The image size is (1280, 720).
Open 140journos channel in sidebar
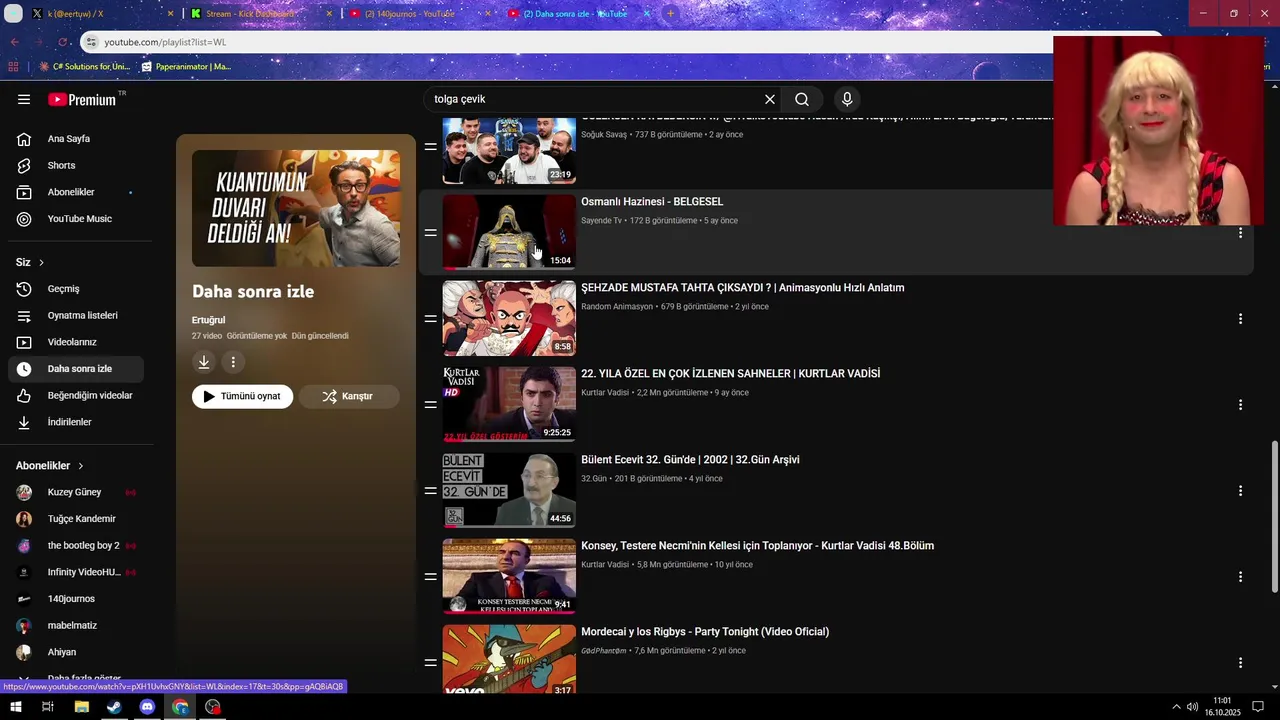[x=76, y=599]
